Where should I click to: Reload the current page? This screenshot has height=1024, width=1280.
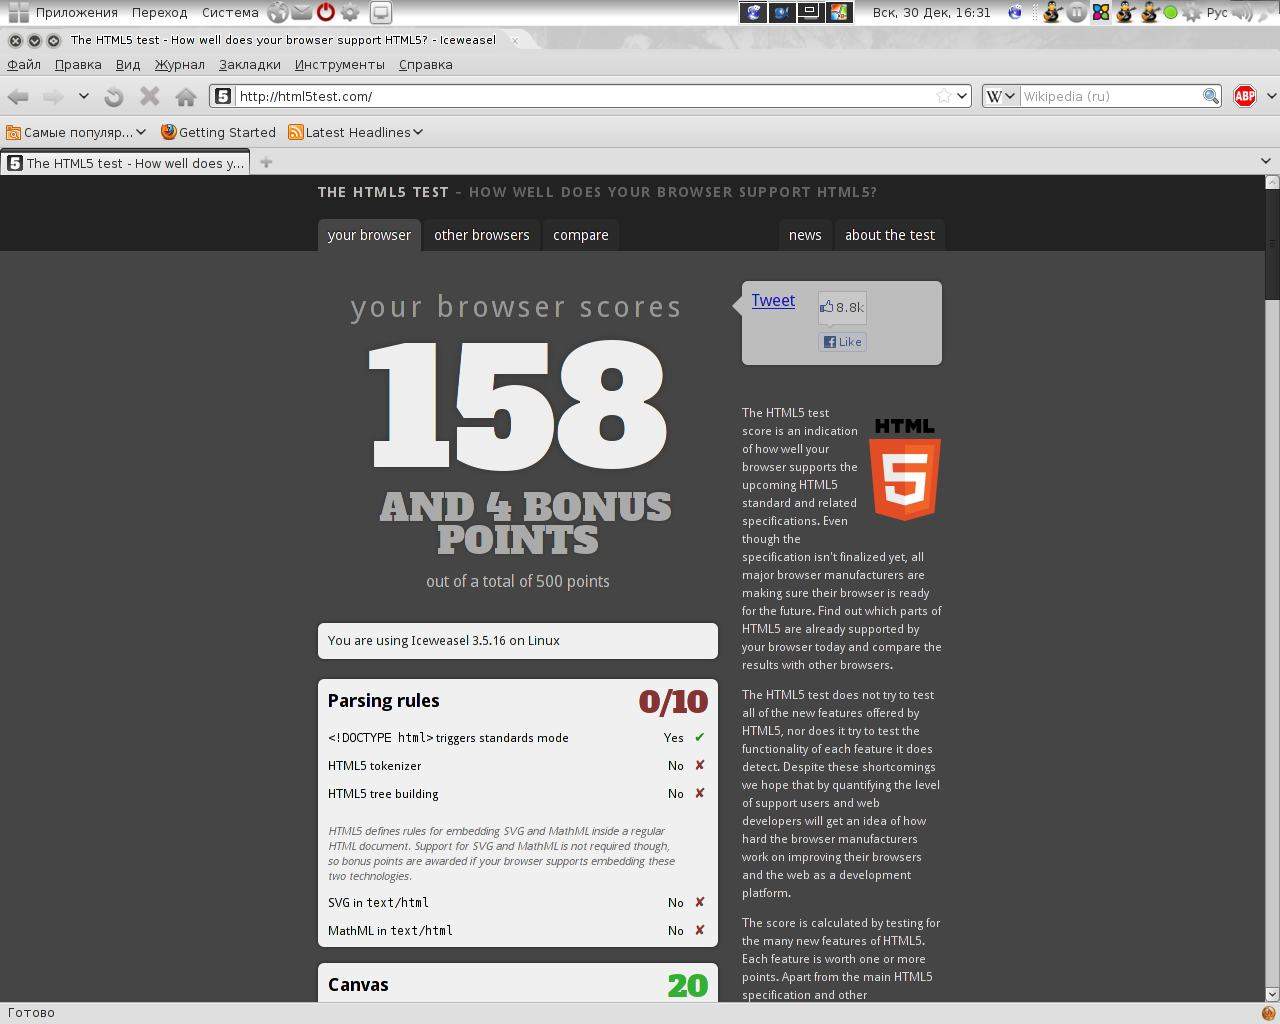[x=114, y=96]
